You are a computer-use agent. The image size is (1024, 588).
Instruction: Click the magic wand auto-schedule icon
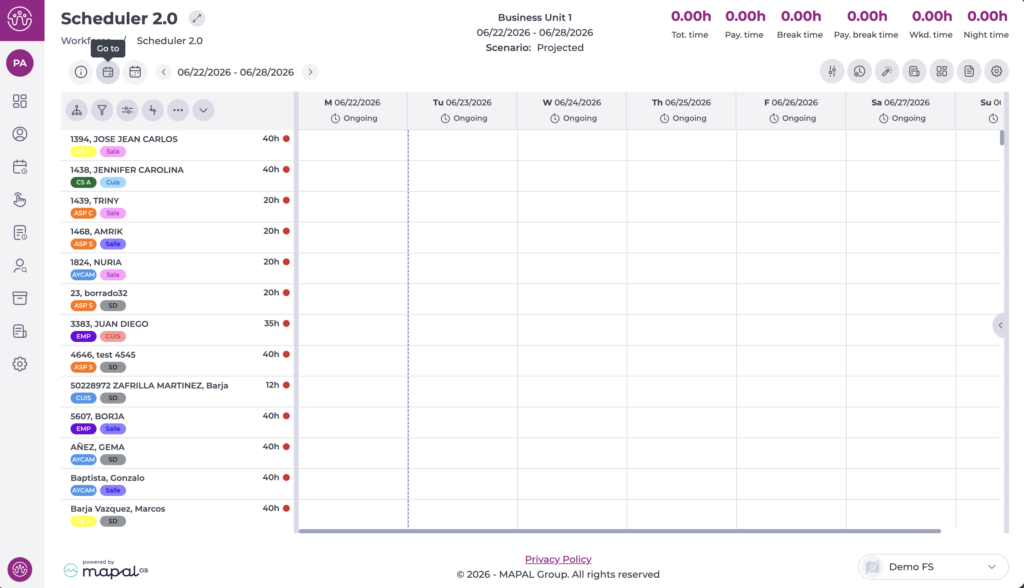click(887, 72)
